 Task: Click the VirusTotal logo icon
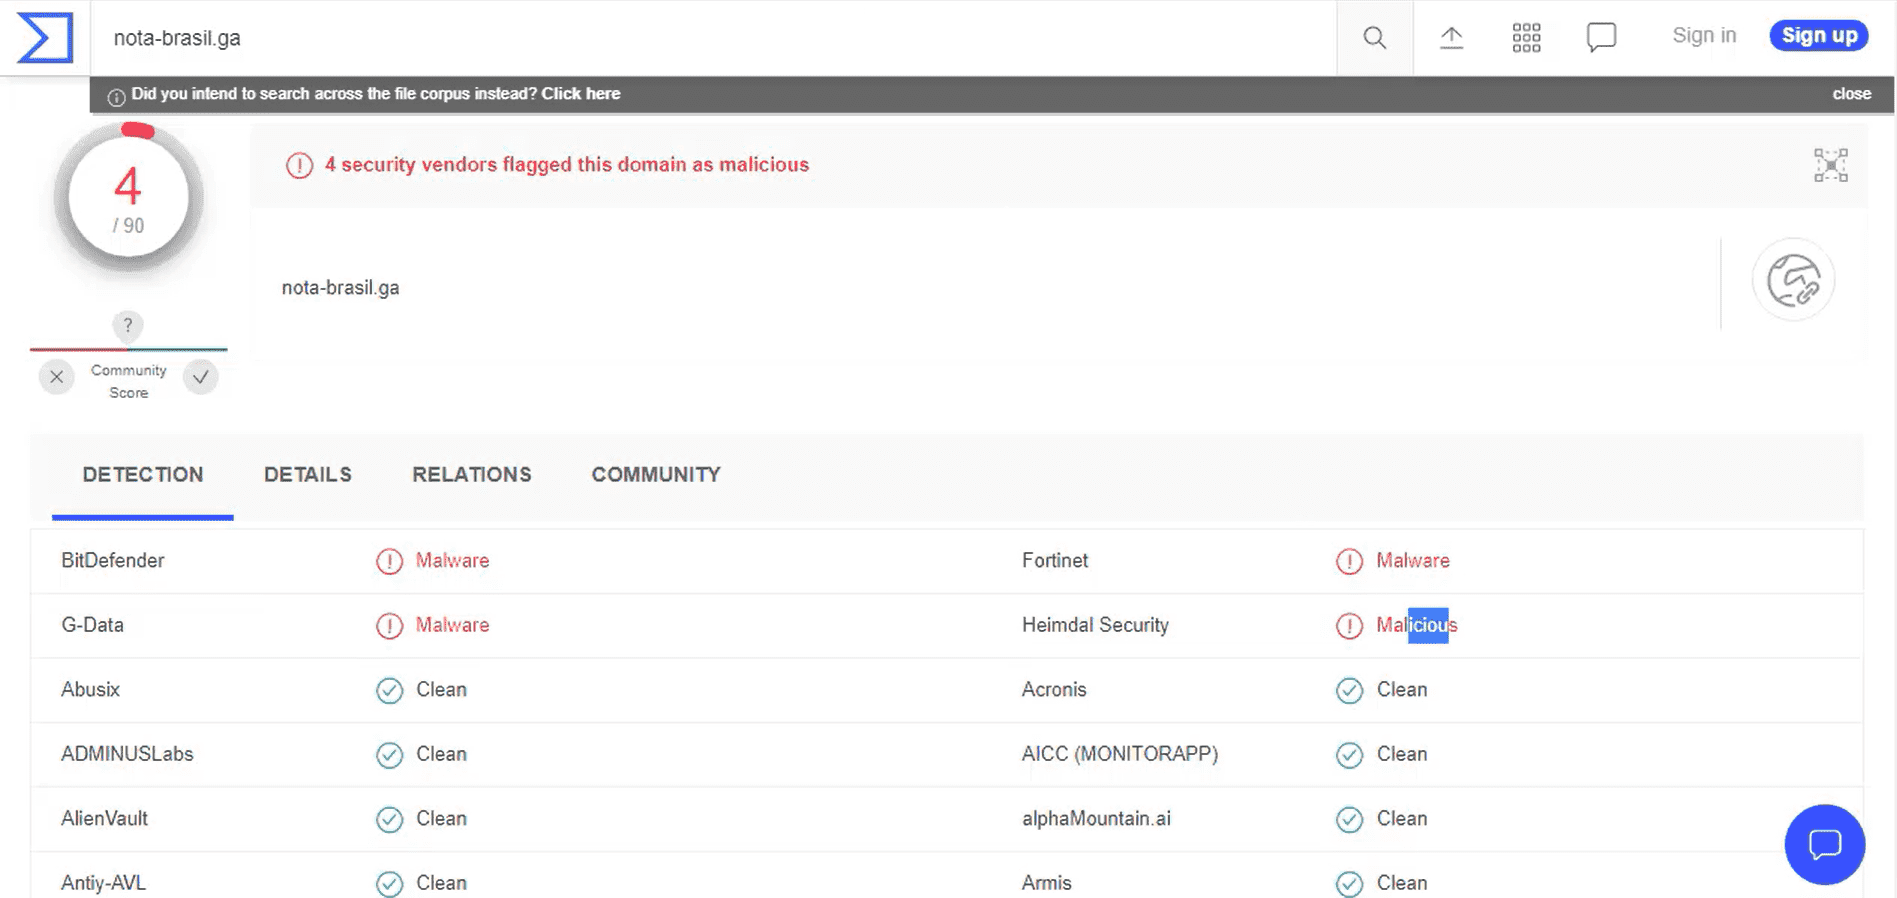pyautogui.click(x=45, y=38)
